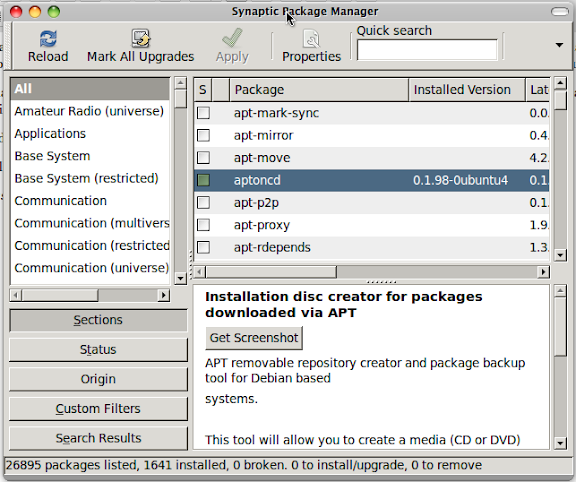576x482 pixels.
Task: Select the Base System (restricted) section
Action: tap(90, 178)
